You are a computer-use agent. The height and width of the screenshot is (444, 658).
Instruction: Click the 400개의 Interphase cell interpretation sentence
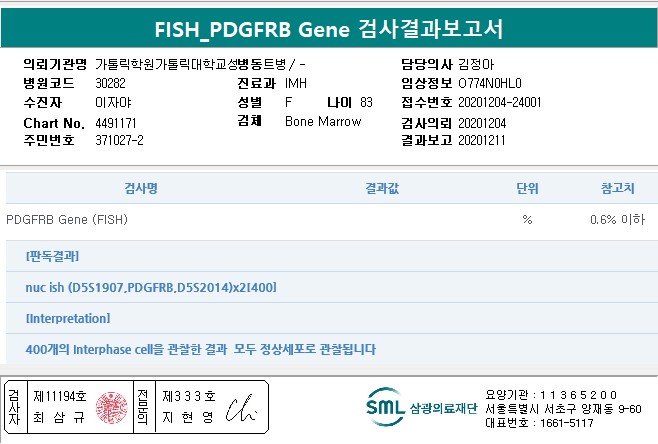click(x=200, y=349)
